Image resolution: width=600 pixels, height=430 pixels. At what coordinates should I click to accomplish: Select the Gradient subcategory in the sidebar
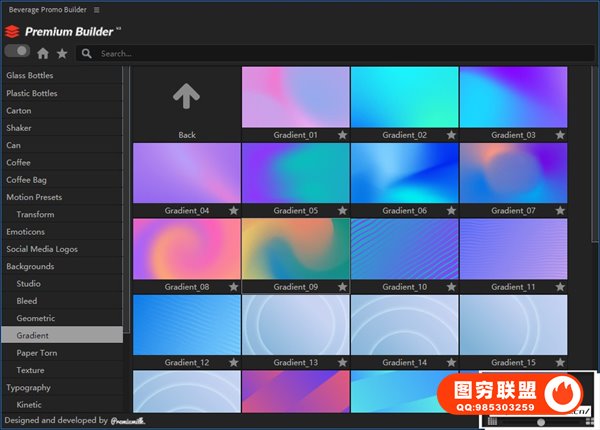point(33,336)
